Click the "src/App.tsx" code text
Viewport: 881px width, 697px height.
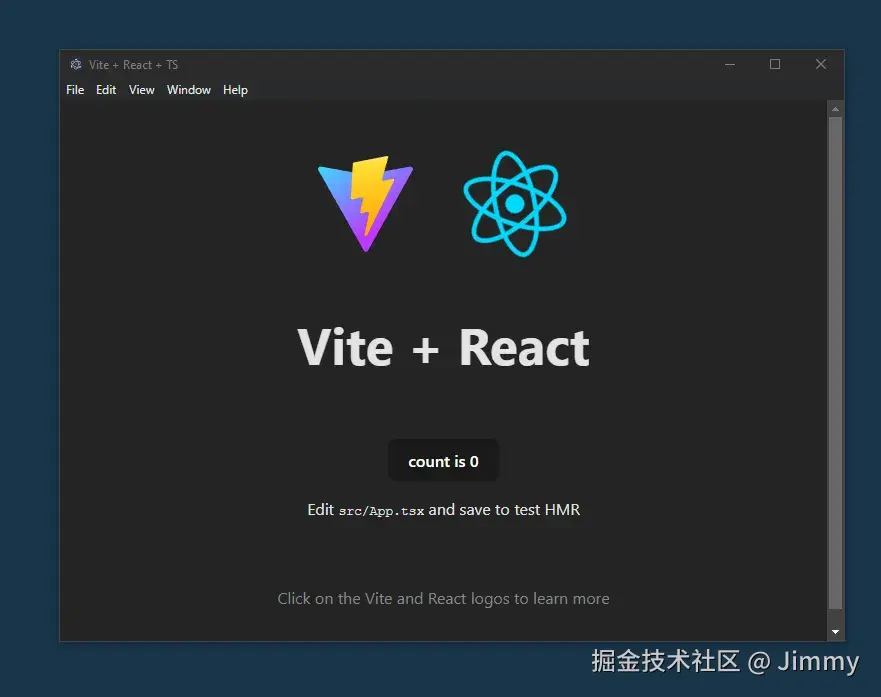point(381,511)
